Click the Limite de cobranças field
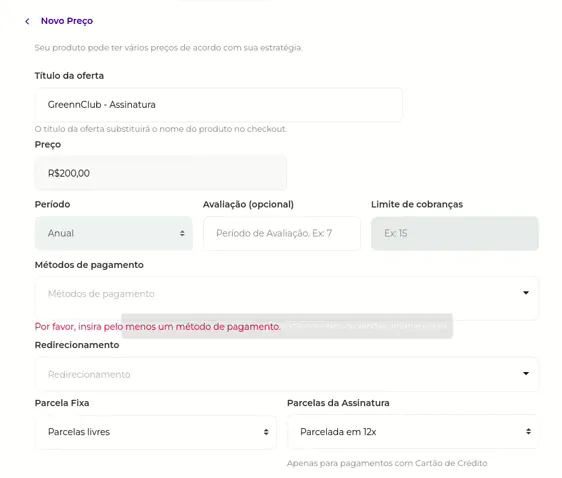This screenshot has width=562, height=478. (x=454, y=233)
